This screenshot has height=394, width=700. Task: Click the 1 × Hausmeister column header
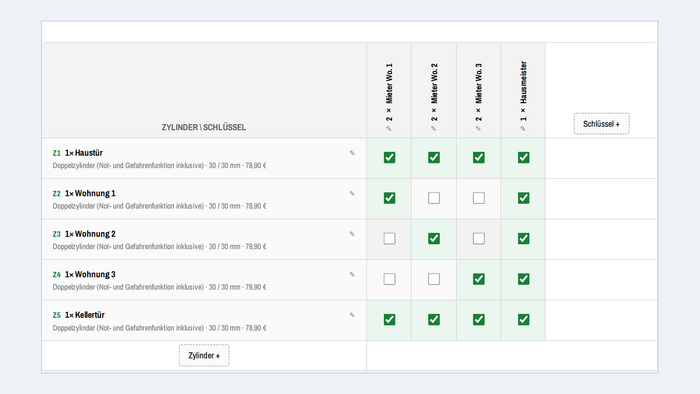pos(523,91)
